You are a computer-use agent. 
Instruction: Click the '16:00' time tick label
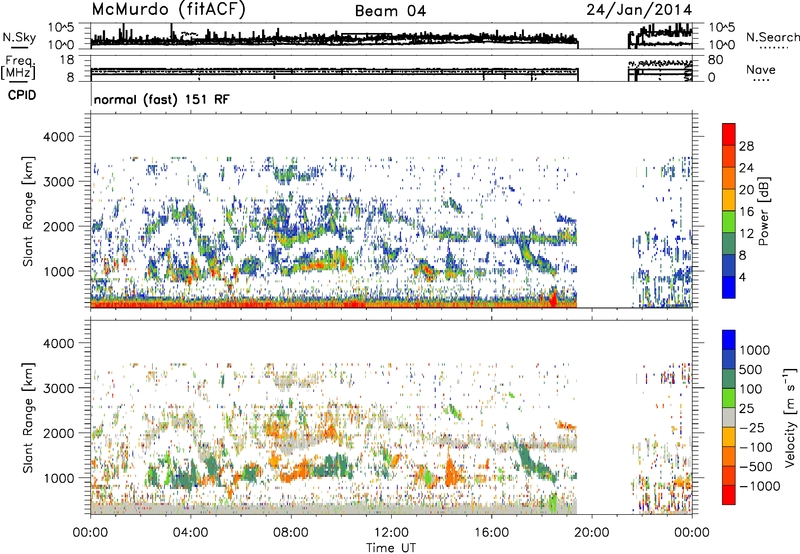491,533
